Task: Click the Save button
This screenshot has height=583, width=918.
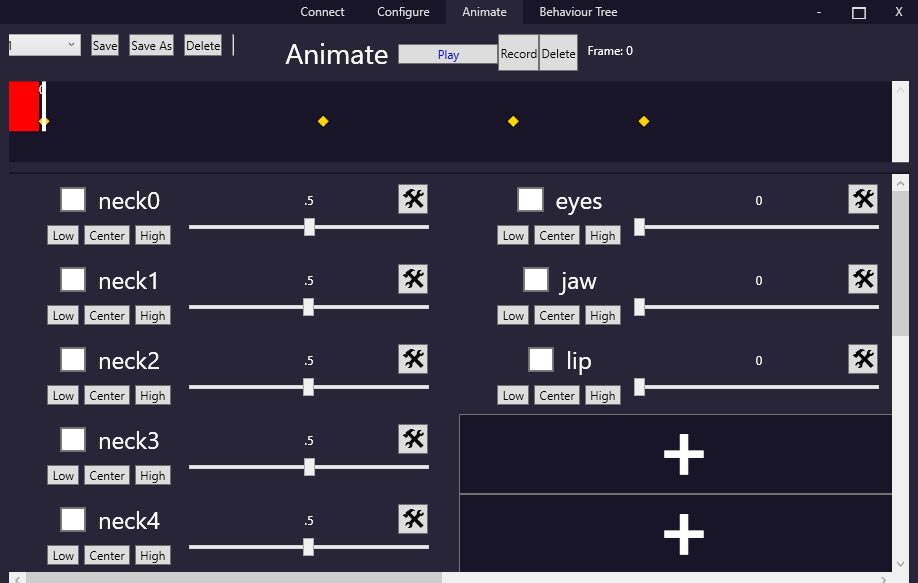Action: click(x=105, y=46)
